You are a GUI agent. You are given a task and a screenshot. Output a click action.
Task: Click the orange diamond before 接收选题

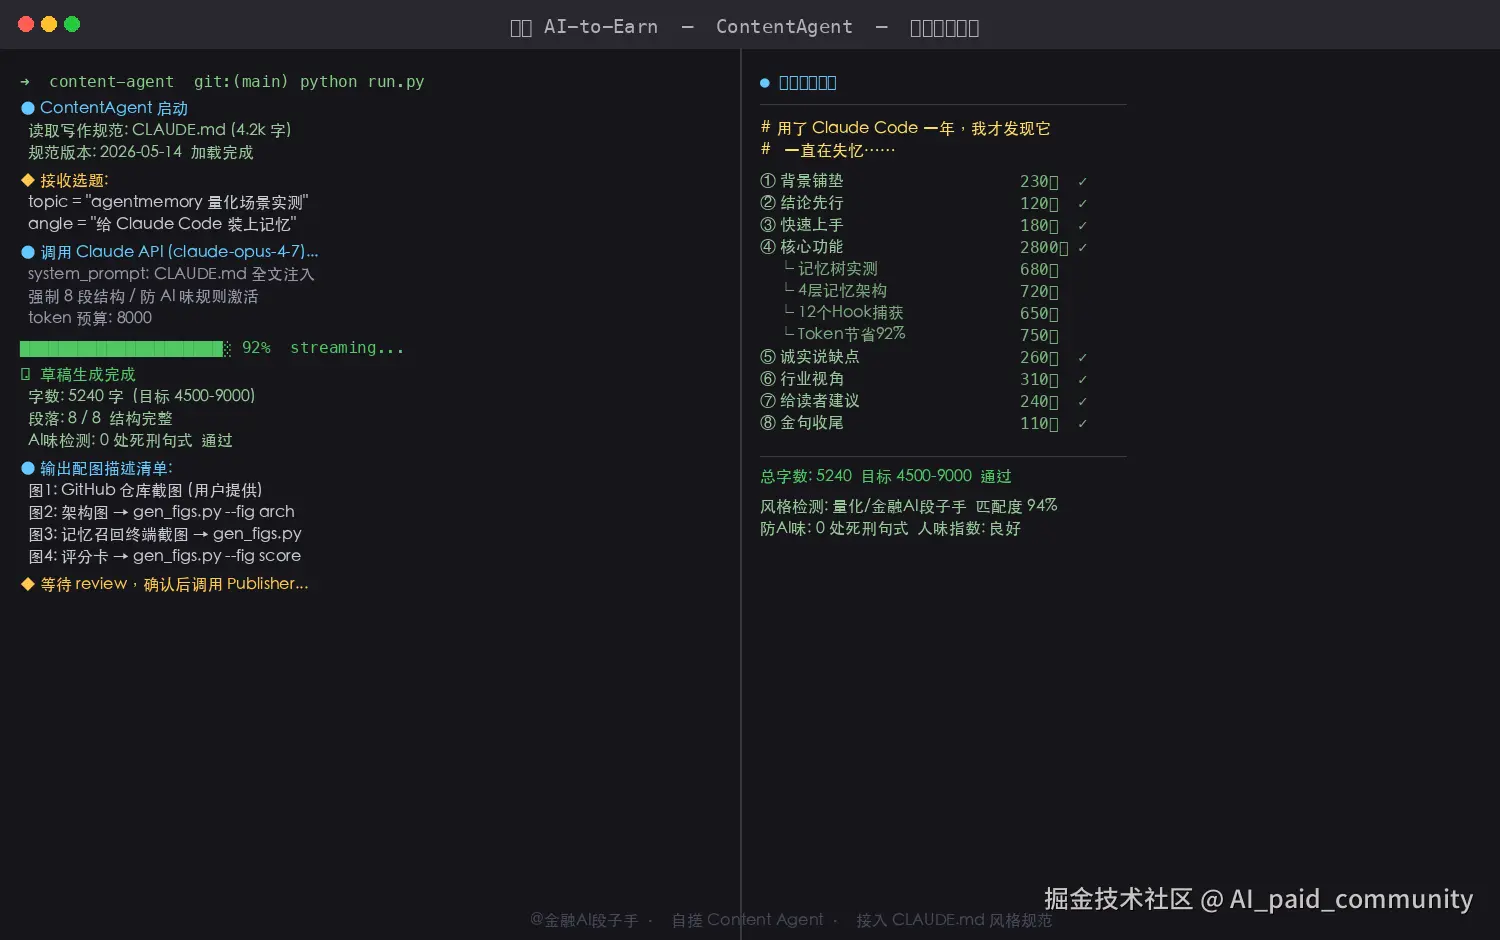(x=28, y=180)
